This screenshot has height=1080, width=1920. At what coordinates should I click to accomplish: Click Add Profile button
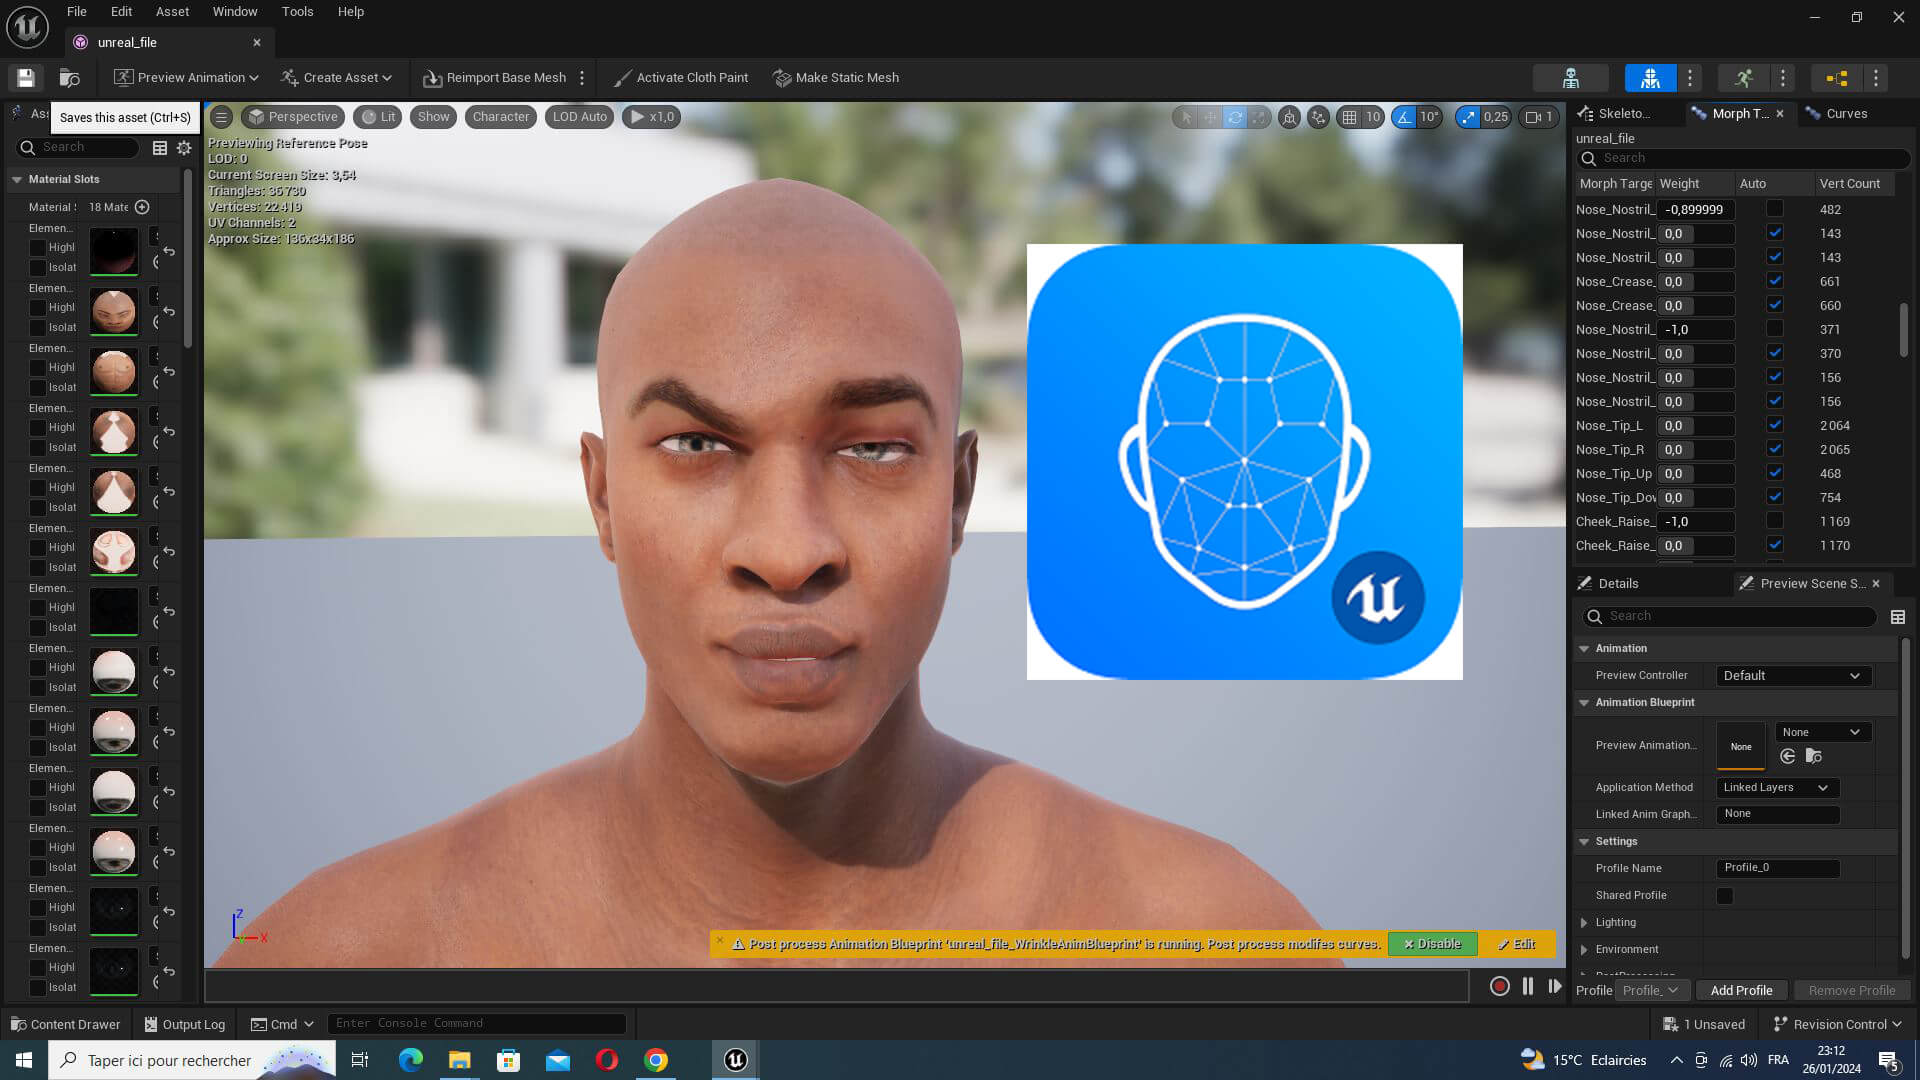[x=1741, y=991]
